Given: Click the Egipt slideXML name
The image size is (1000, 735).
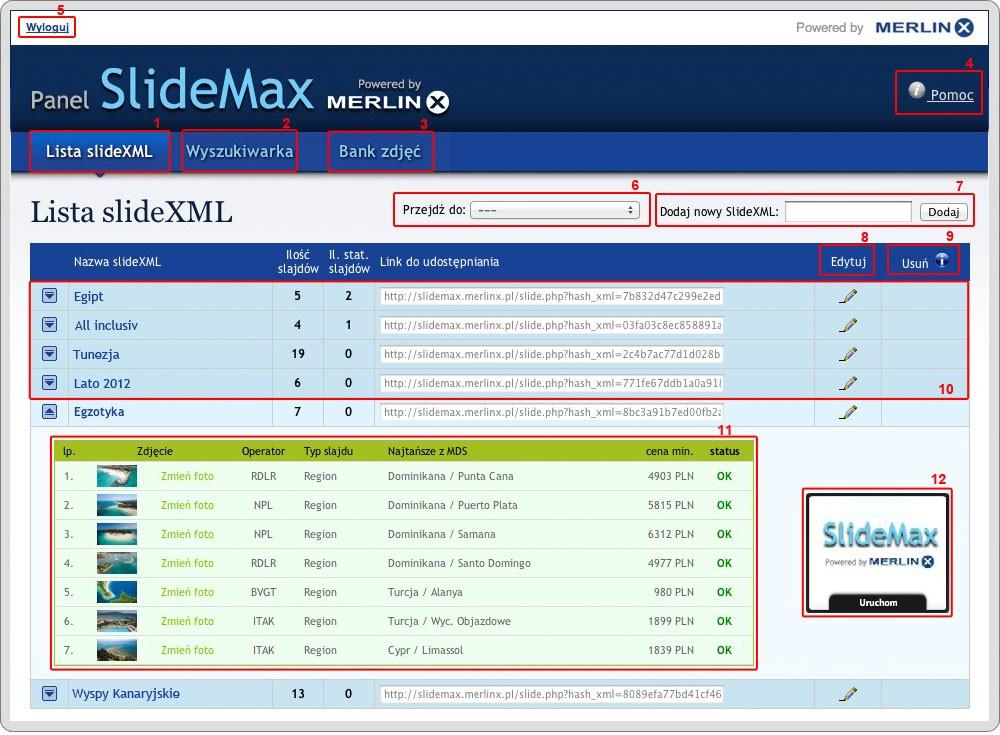Looking at the screenshot, I should pos(88,297).
